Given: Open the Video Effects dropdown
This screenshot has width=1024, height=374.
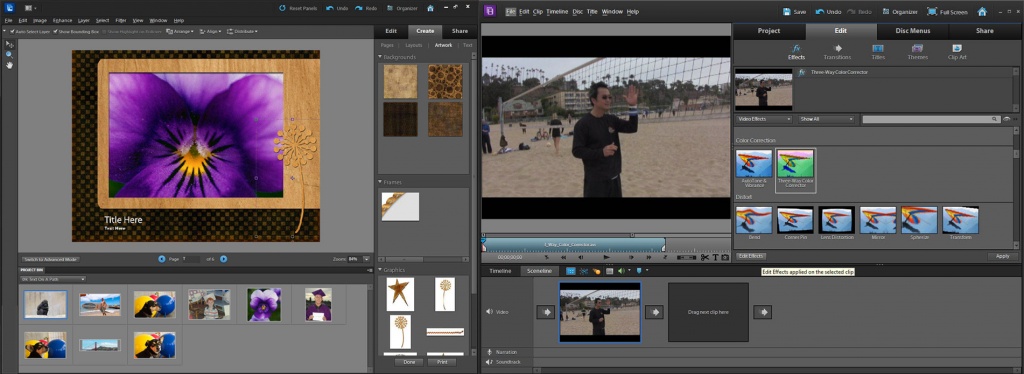Looking at the screenshot, I should click(x=764, y=119).
